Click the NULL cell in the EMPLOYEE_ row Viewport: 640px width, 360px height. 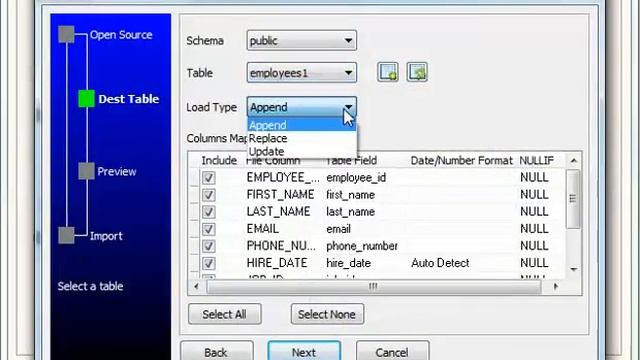pyautogui.click(x=534, y=178)
